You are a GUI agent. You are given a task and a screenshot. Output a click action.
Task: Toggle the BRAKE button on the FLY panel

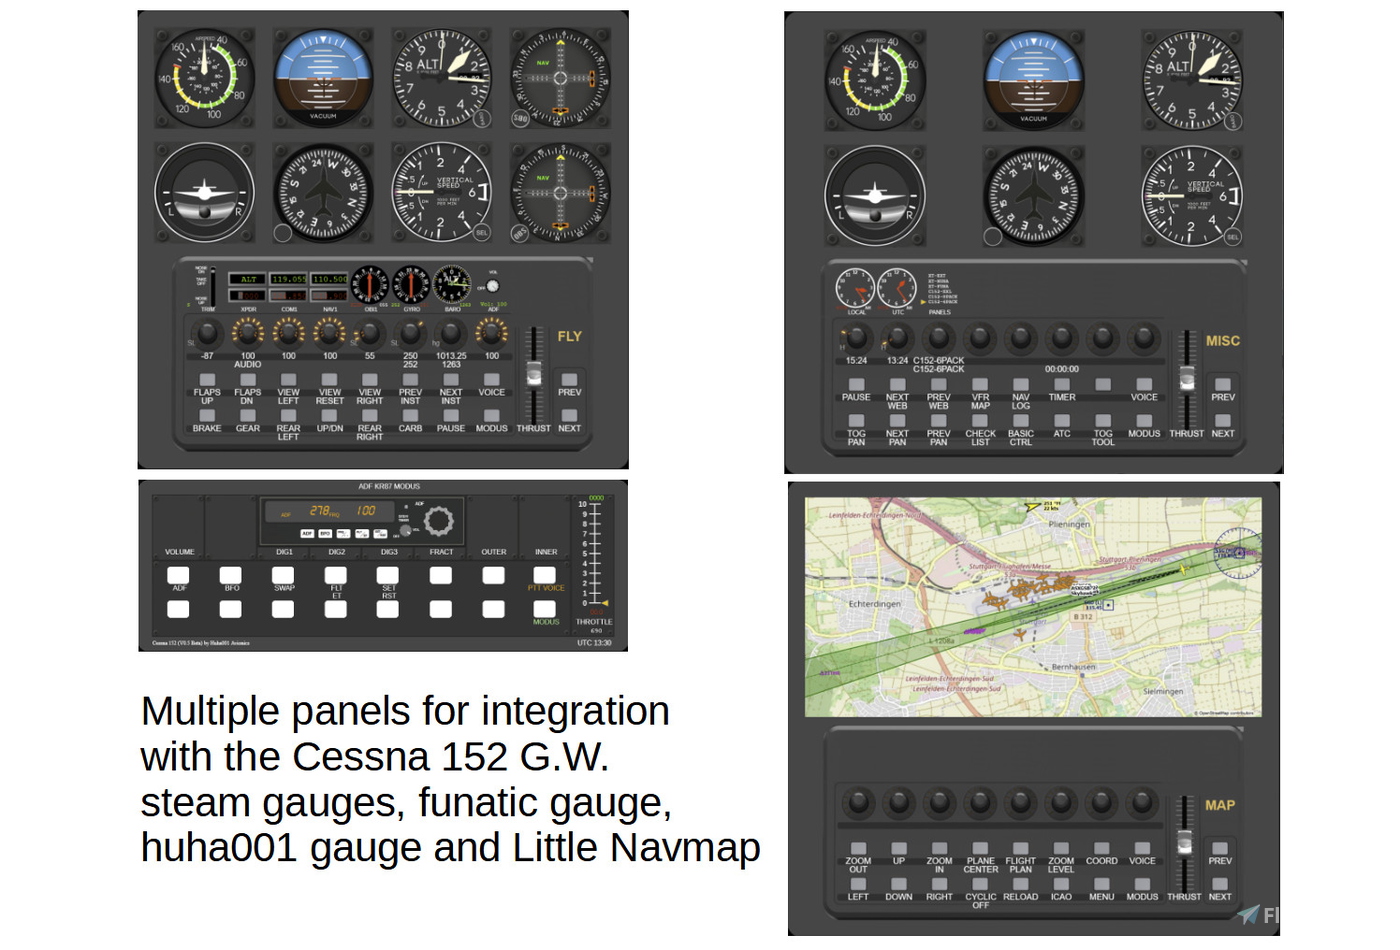pyautogui.click(x=207, y=415)
